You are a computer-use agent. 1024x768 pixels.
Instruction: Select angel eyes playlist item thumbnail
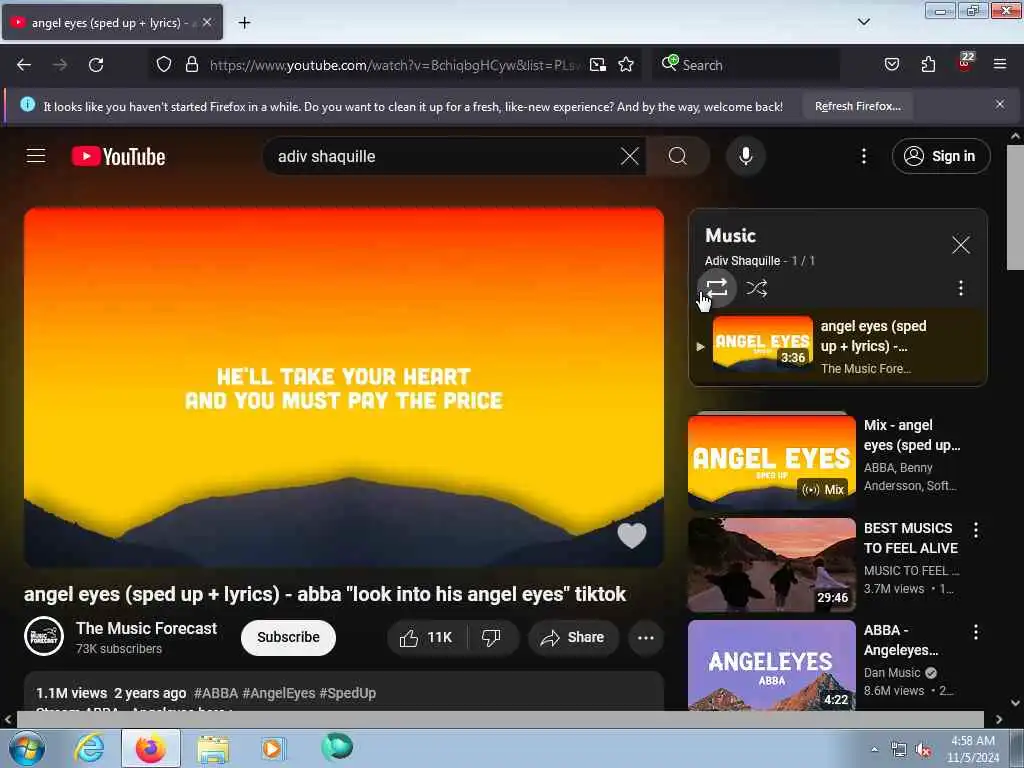tap(762, 344)
